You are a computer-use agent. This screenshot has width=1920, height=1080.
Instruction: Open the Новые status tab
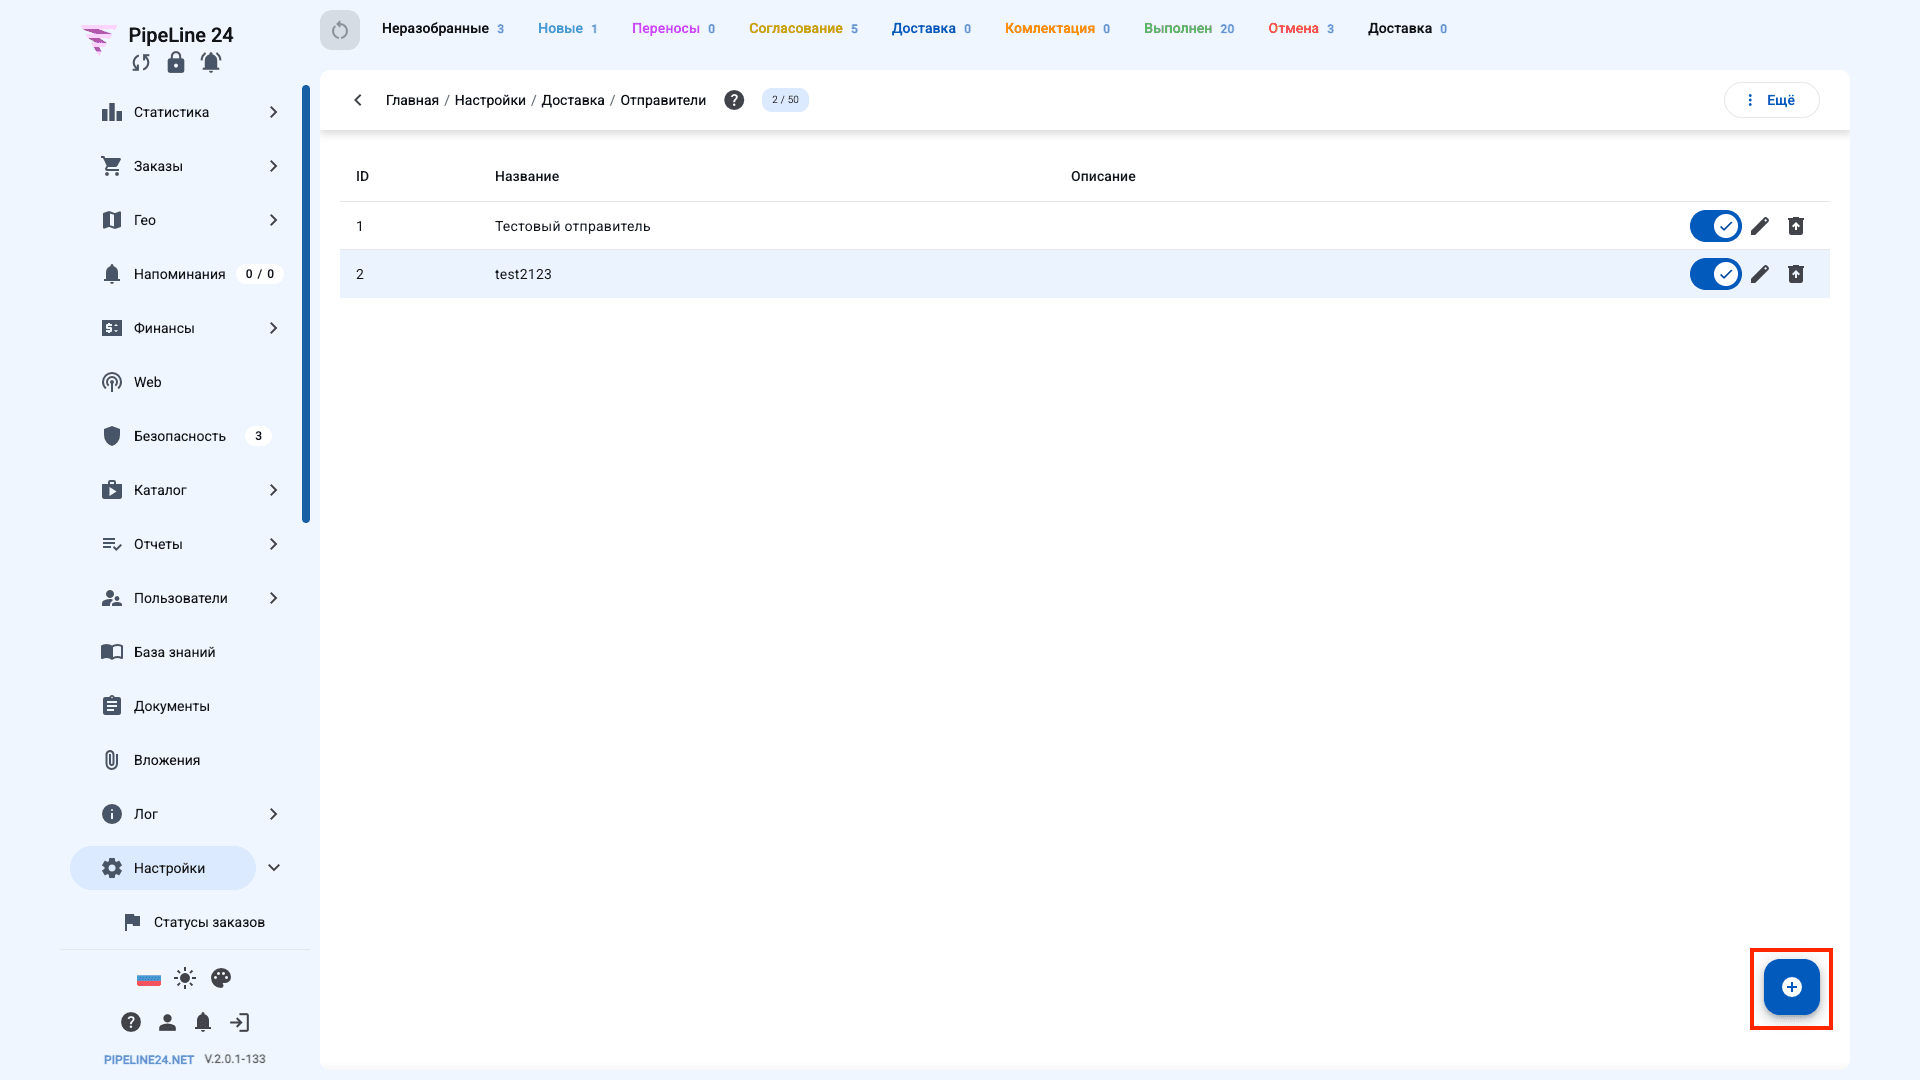pyautogui.click(x=568, y=29)
